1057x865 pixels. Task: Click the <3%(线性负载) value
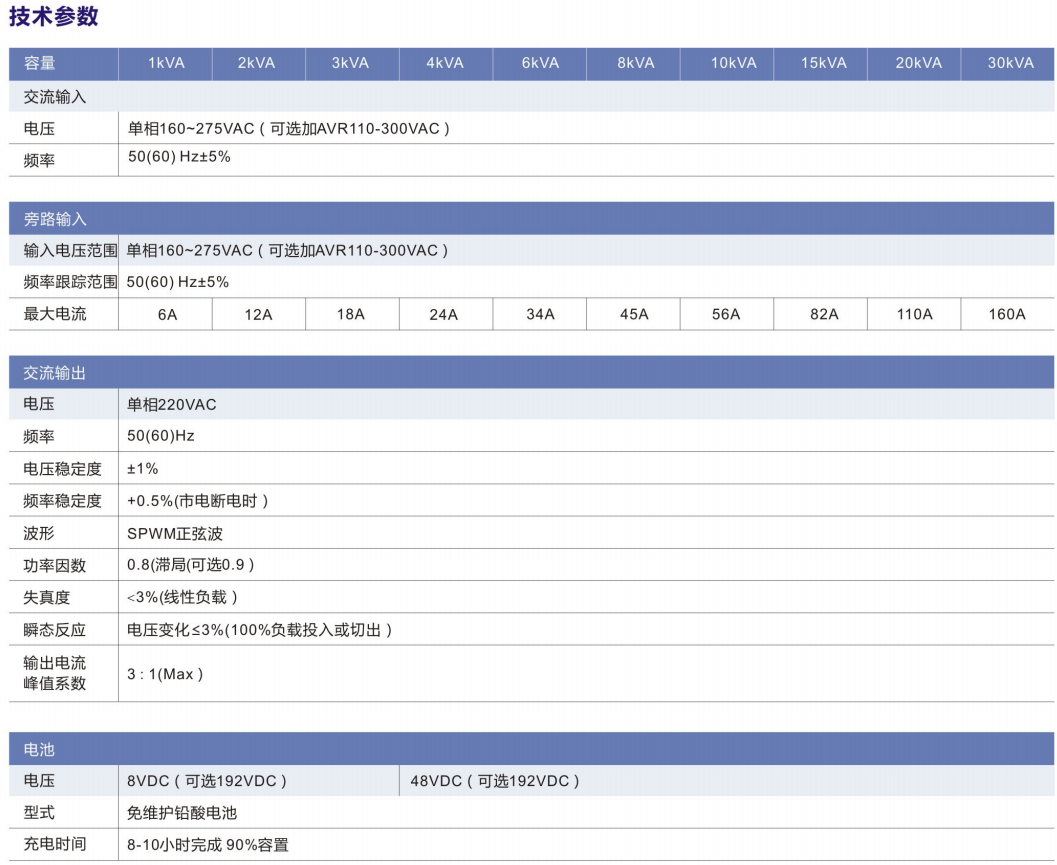pyautogui.click(x=182, y=597)
